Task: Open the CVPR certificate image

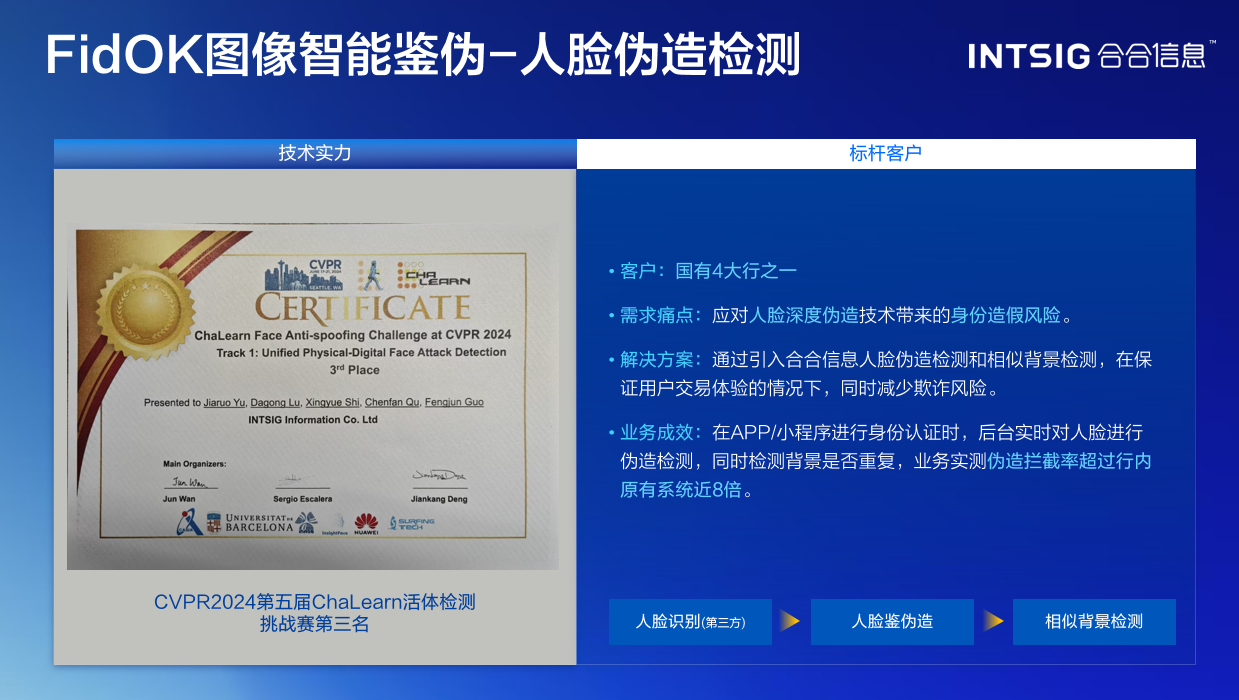Action: tap(313, 397)
